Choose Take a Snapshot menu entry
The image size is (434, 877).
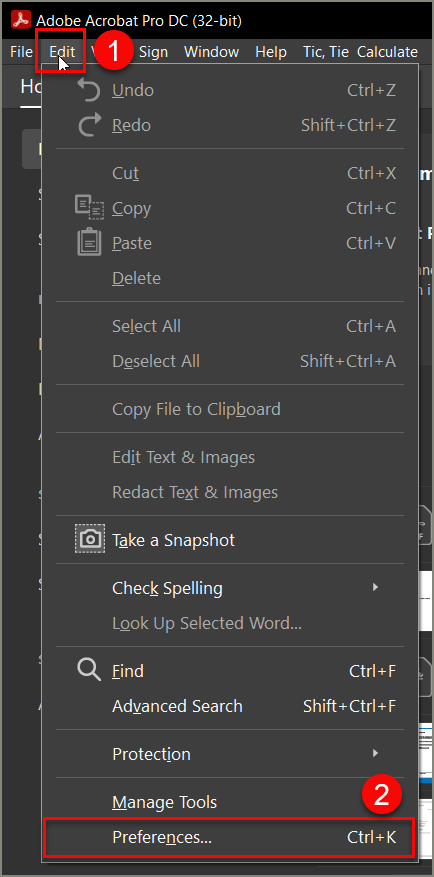pos(229,540)
